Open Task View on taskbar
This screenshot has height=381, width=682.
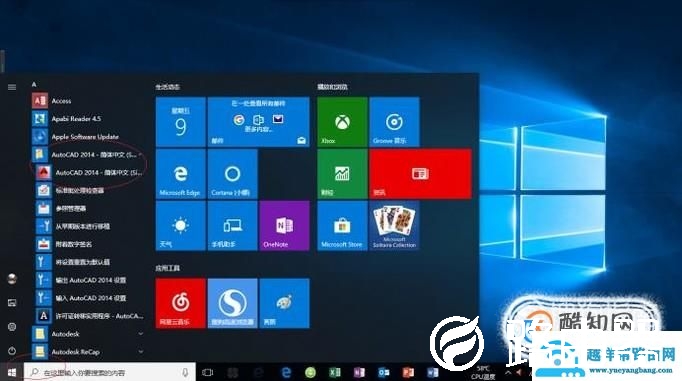click(208, 372)
